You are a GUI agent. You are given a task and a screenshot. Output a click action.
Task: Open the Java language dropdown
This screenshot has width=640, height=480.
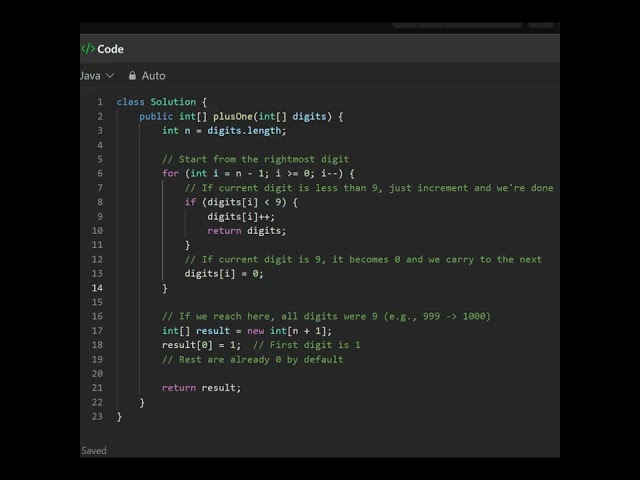click(97, 76)
